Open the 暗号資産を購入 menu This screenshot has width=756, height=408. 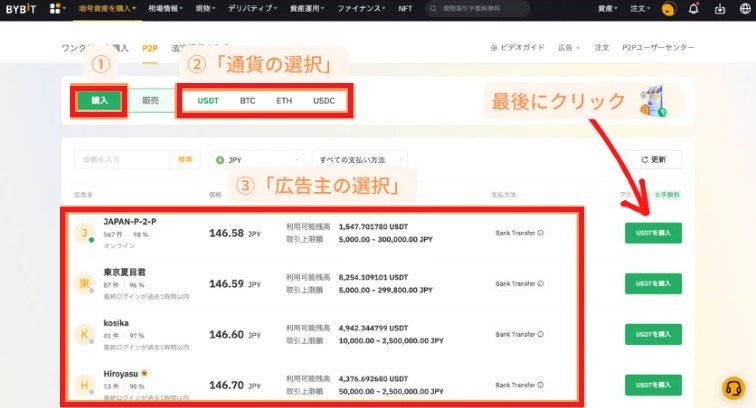[107, 9]
